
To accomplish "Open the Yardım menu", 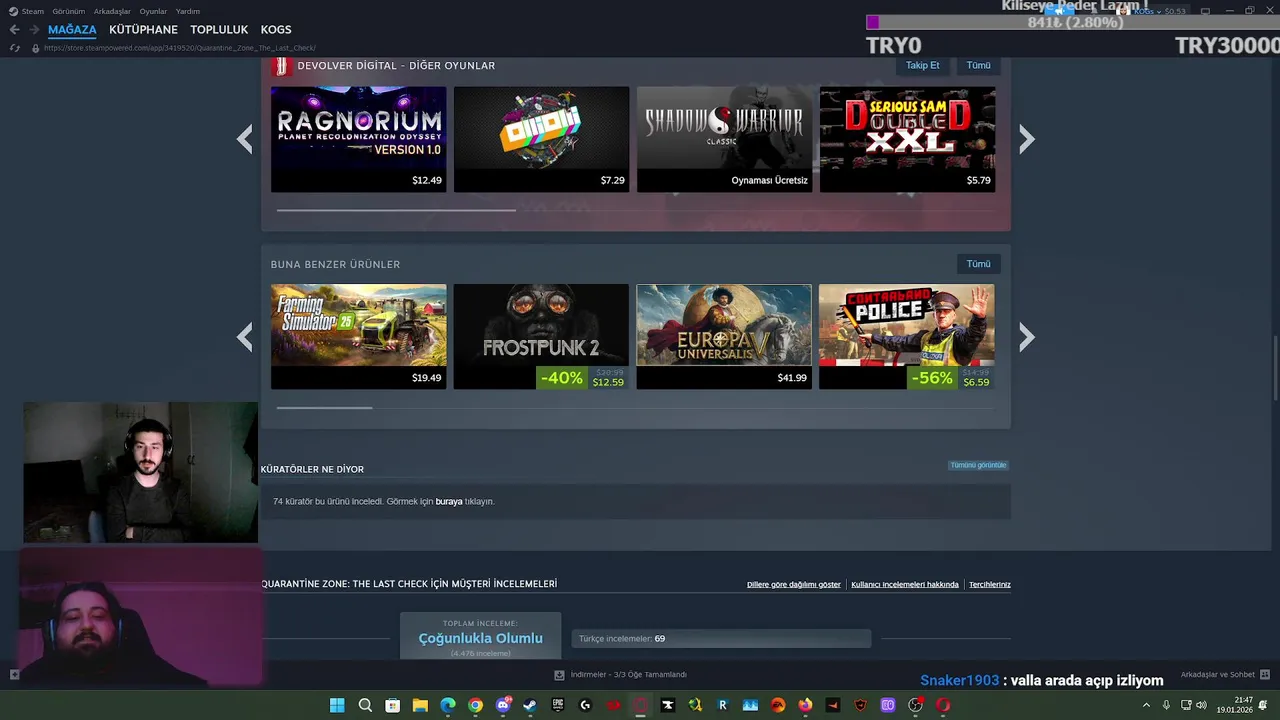I will (x=188, y=11).
